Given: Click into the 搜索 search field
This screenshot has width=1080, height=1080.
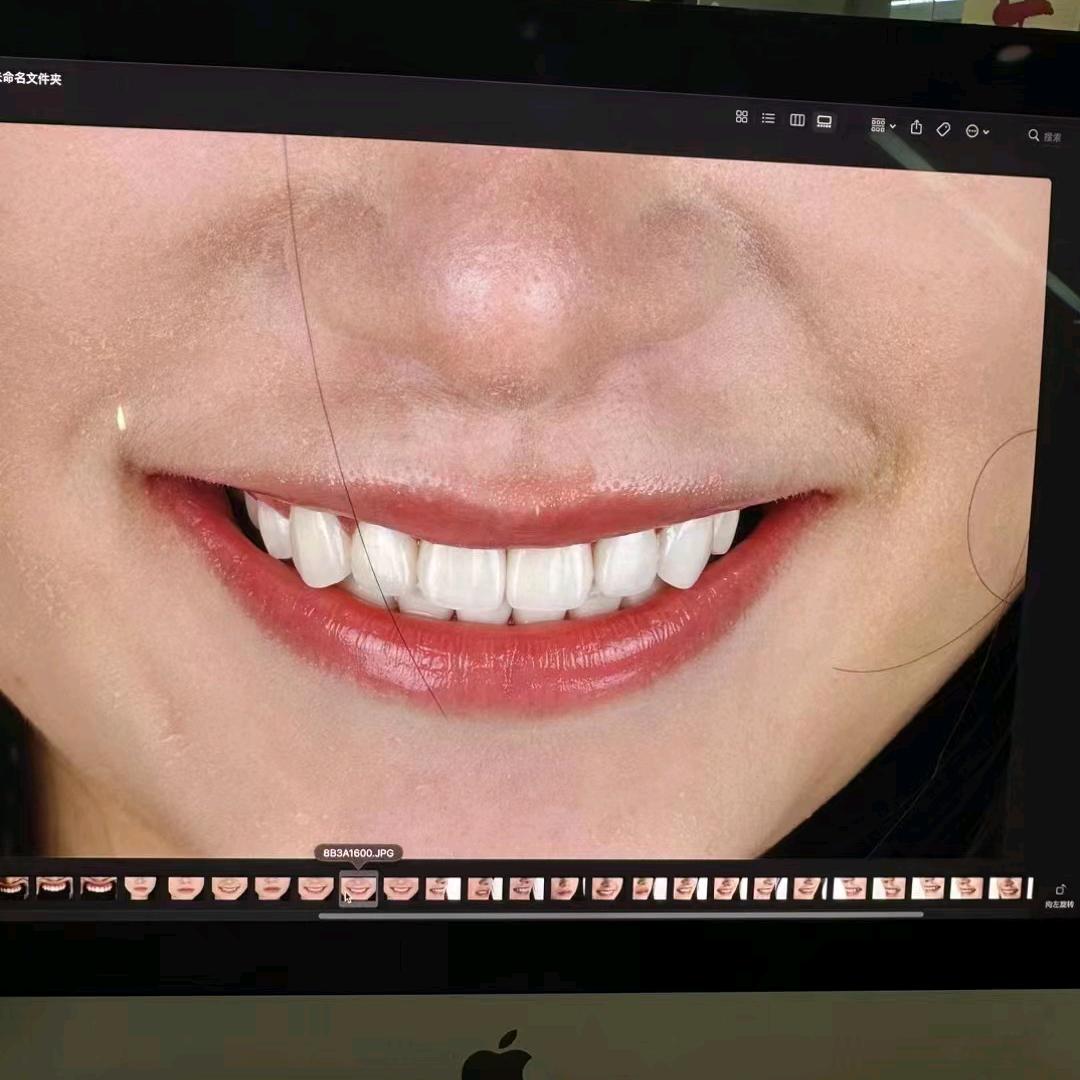Looking at the screenshot, I should [1054, 137].
